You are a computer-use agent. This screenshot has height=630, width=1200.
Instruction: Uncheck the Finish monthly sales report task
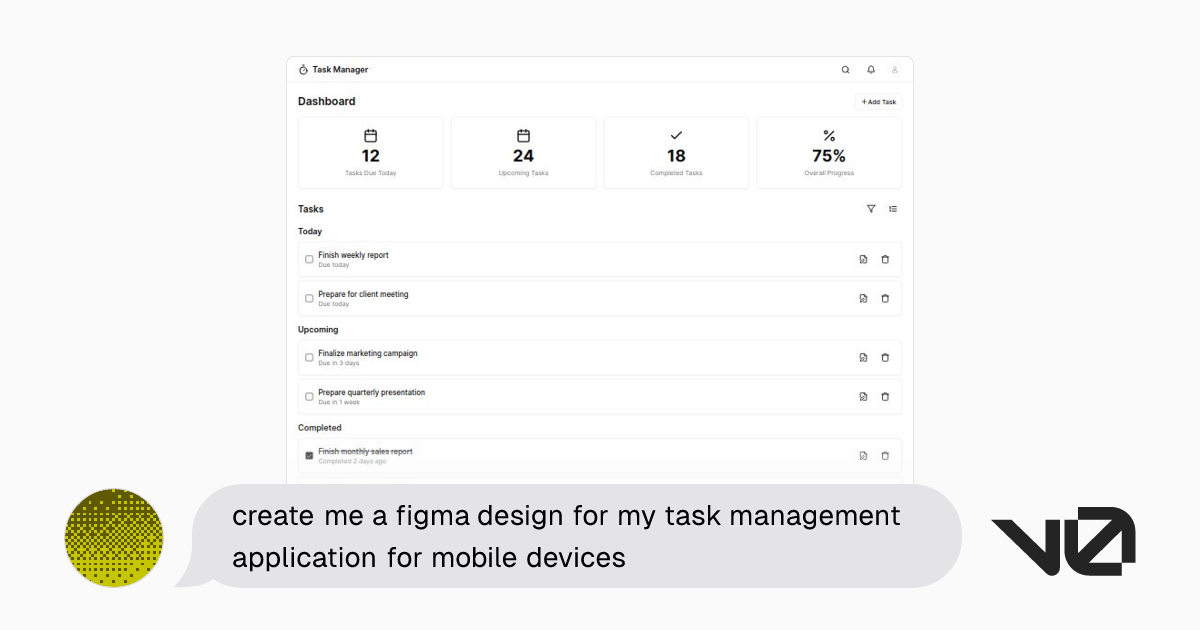pyautogui.click(x=308, y=455)
